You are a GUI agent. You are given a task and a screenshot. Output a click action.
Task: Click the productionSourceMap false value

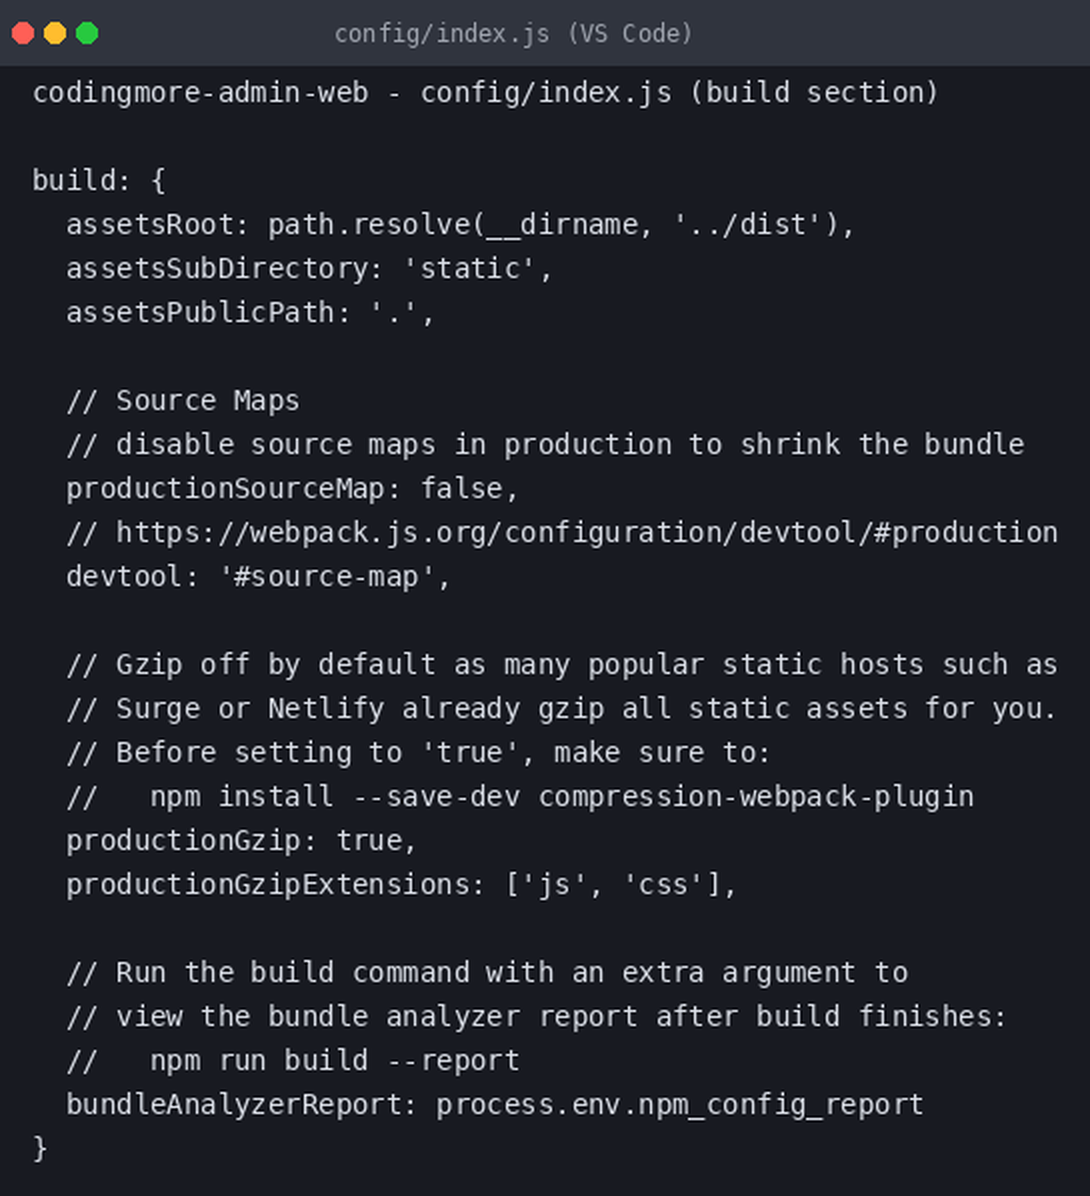461,489
